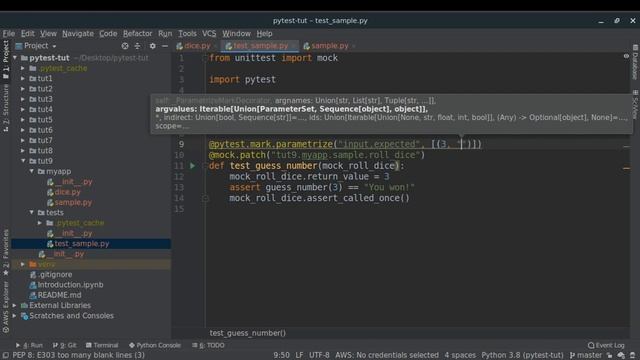Hide the Project panel with minus icon
This screenshot has height=360, width=640.
[165, 46]
